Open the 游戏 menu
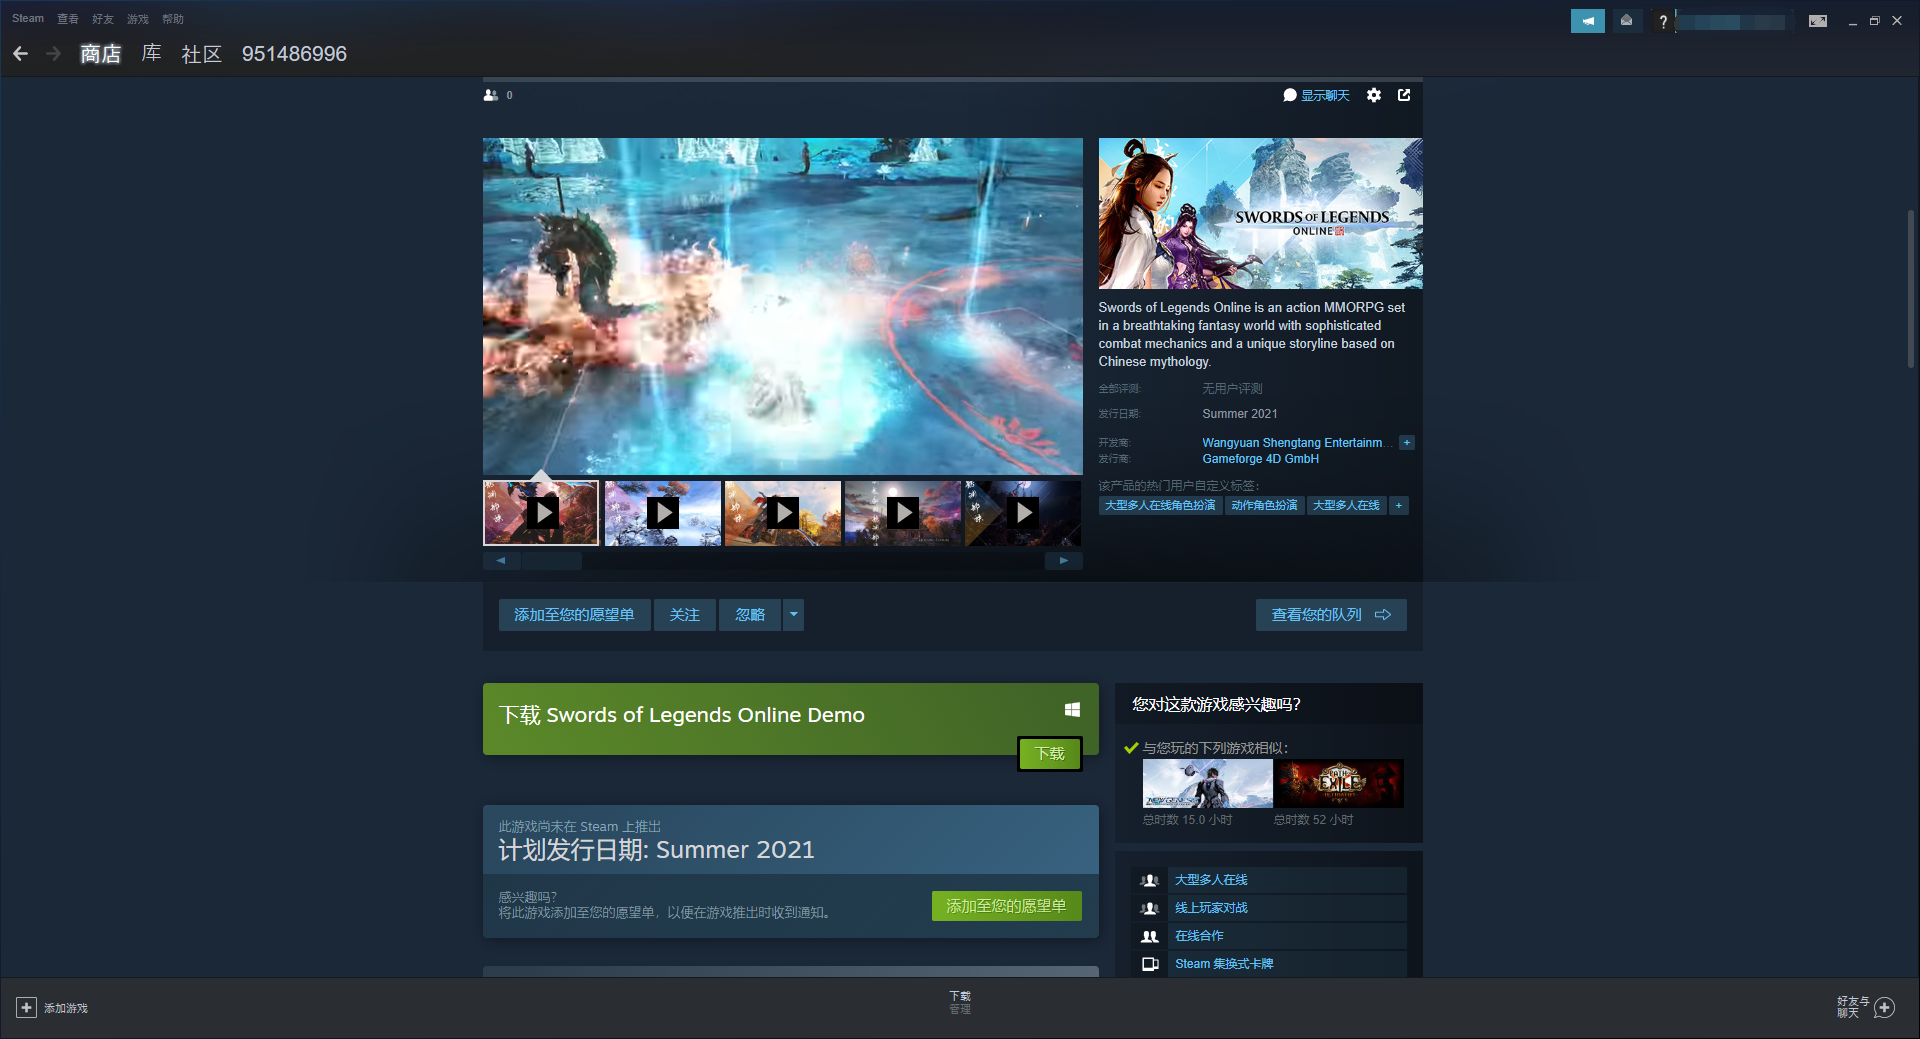This screenshot has width=1920, height=1039. [138, 19]
